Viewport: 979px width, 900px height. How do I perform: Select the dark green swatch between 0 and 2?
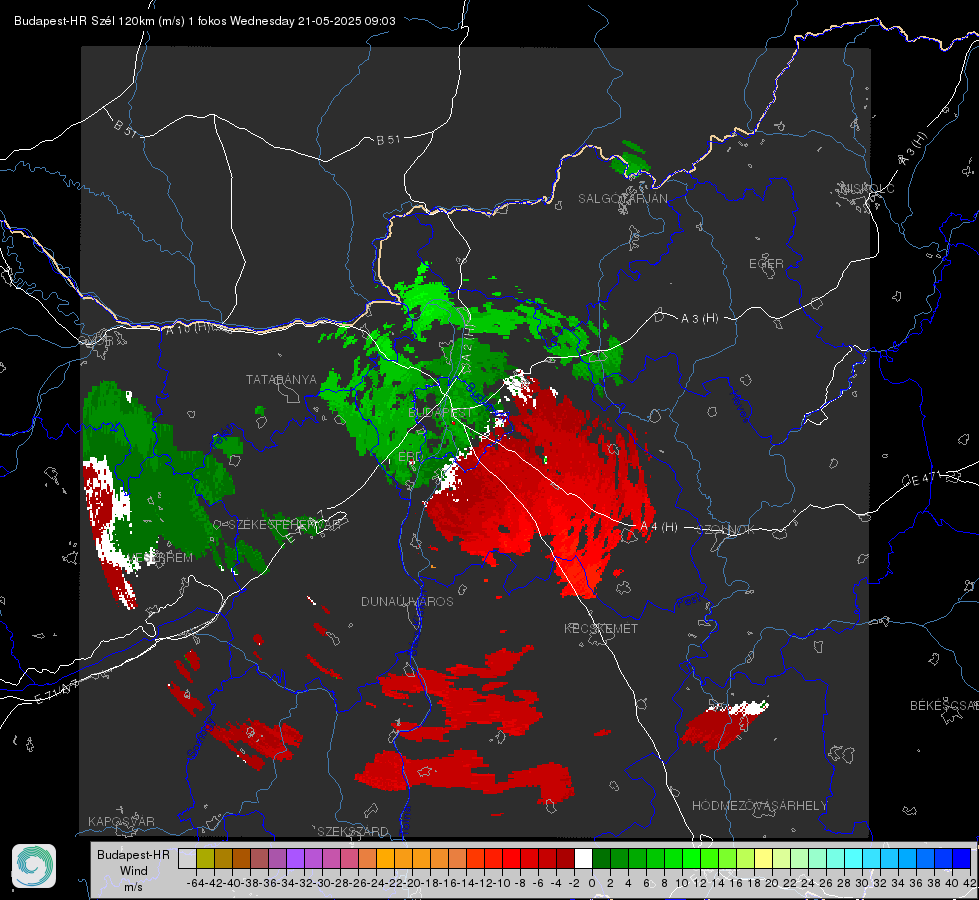pyautogui.click(x=601, y=859)
